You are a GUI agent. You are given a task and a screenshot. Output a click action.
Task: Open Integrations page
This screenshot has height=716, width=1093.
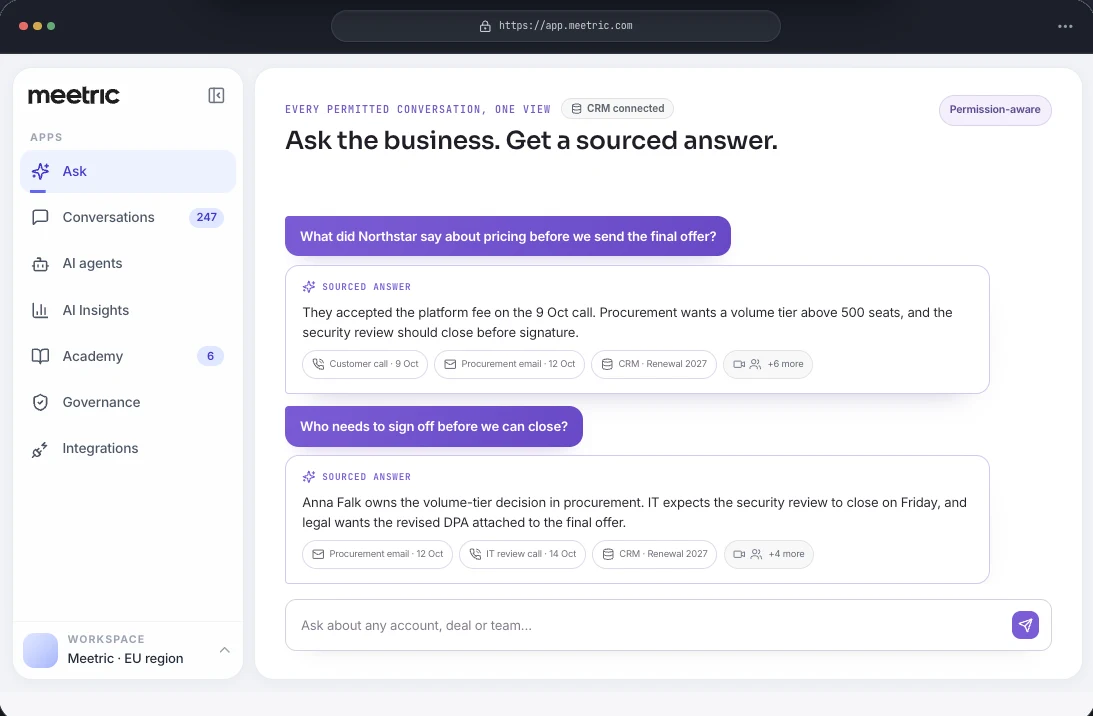tap(128, 448)
